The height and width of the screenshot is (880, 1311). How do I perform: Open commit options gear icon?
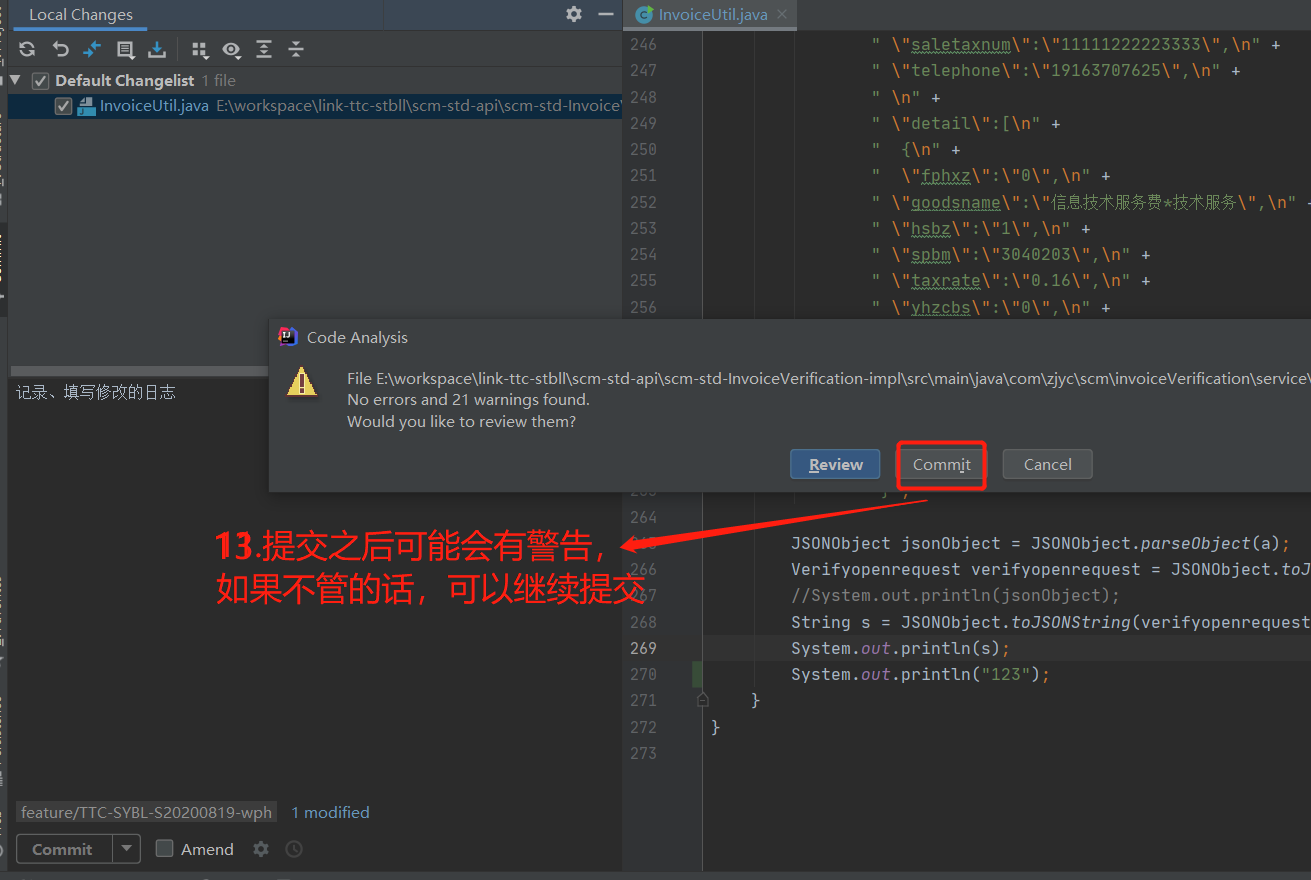pyautogui.click(x=261, y=849)
